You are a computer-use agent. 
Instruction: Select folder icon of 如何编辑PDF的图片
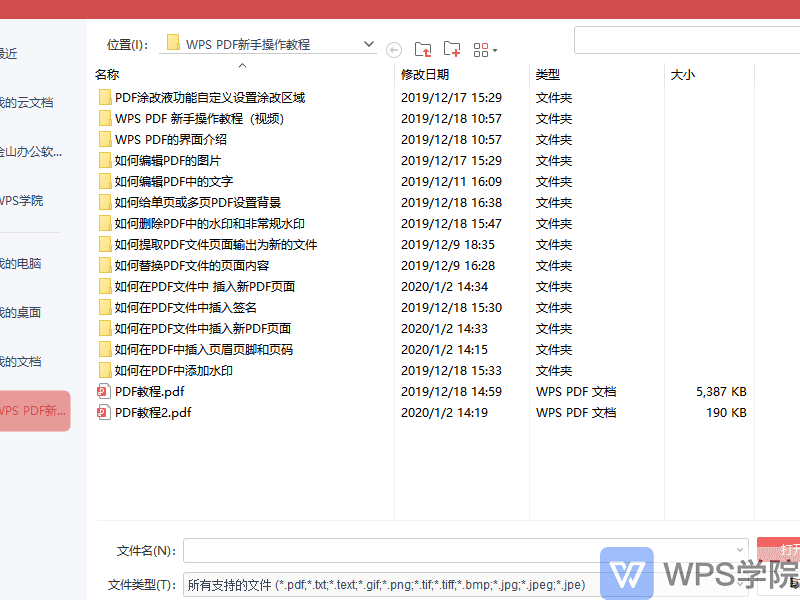[105, 160]
